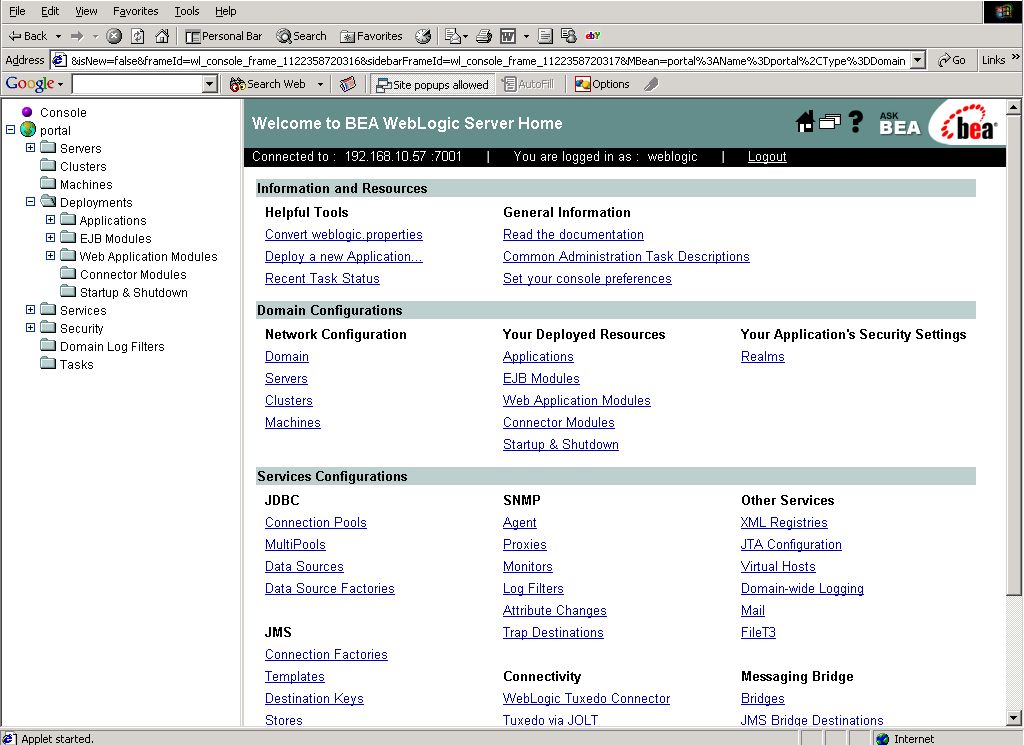Click Site popups allowed button
This screenshot has width=1024, height=745.
click(x=432, y=84)
